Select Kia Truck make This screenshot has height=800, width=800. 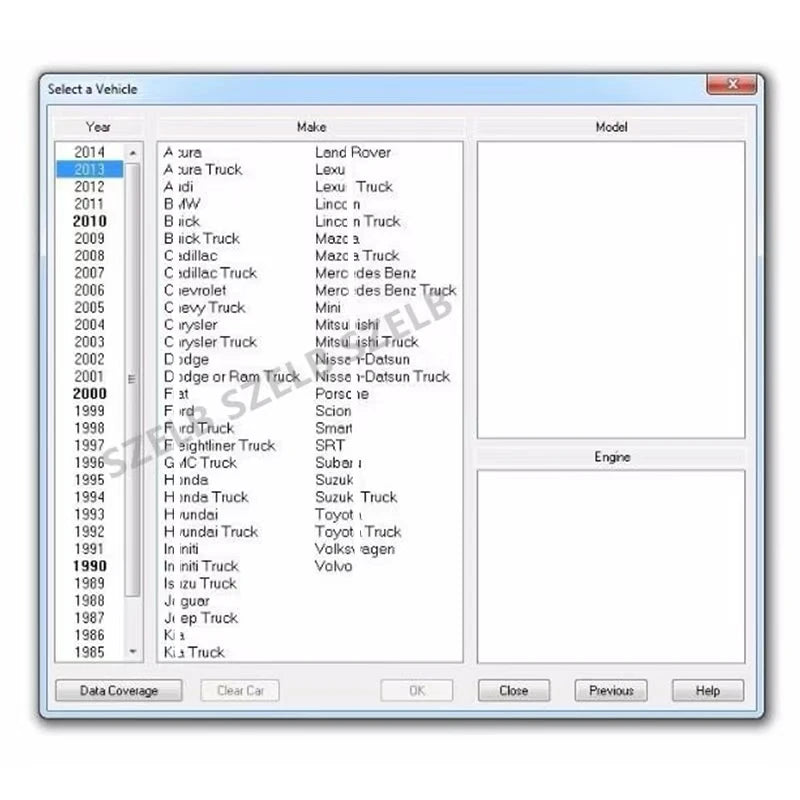point(194,652)
